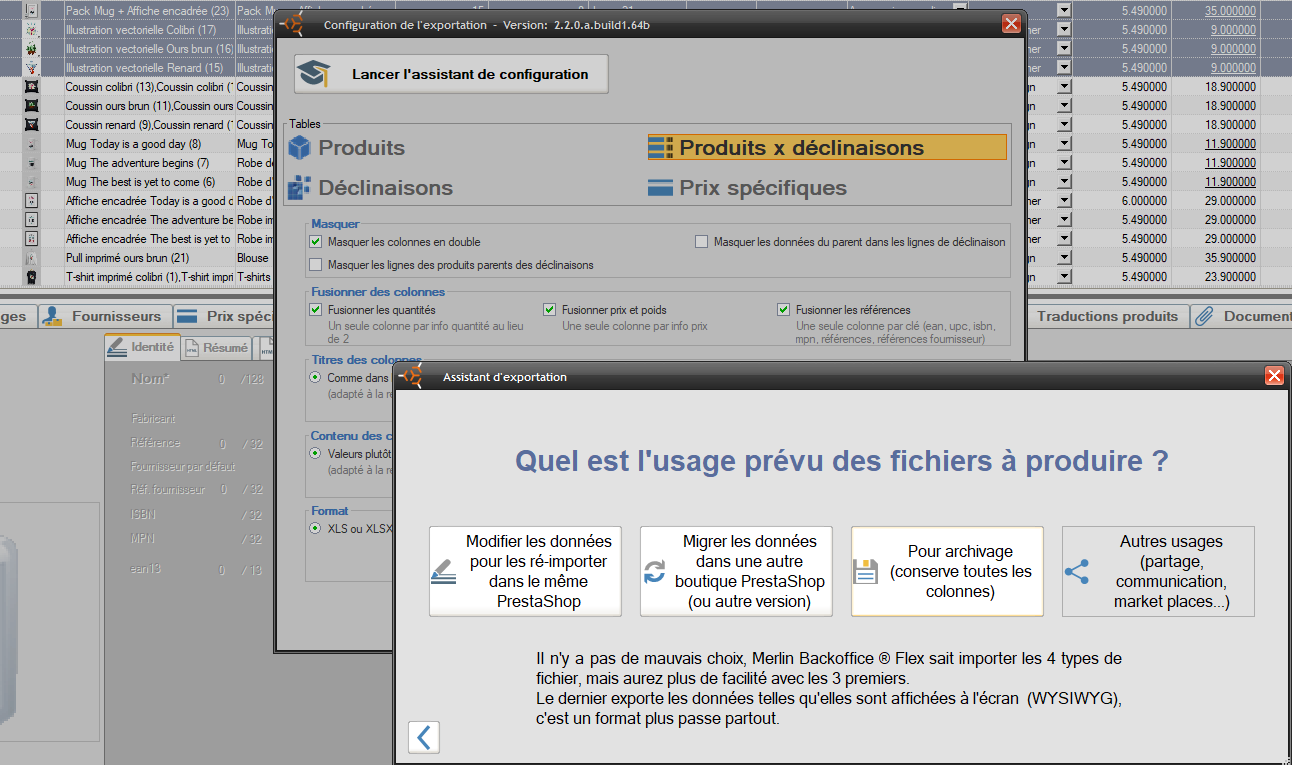Launch the configuration assistant
The image size is (1292, 765).
click(451, 74)
